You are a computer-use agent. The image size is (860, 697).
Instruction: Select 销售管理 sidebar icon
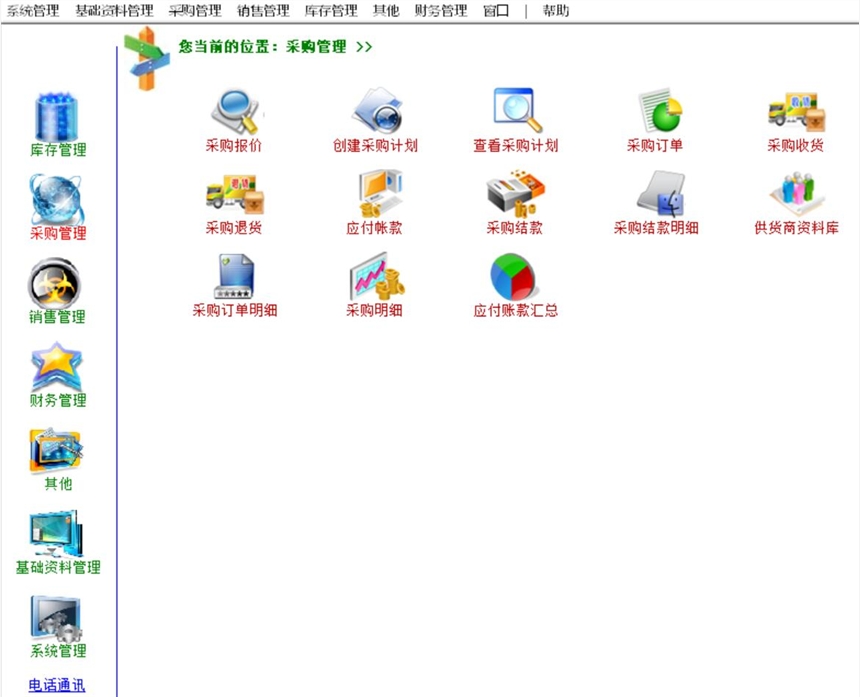click(x=55, y=284)
